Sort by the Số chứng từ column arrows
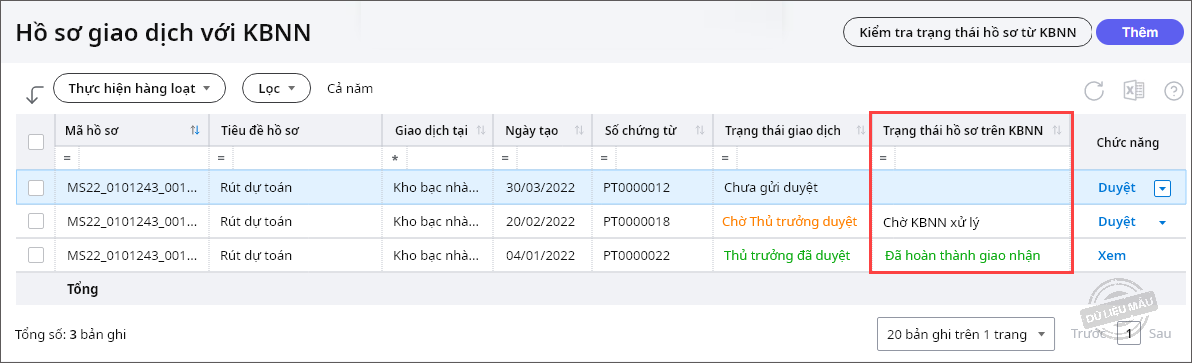1192x363 pixels. tap(699, 131)
